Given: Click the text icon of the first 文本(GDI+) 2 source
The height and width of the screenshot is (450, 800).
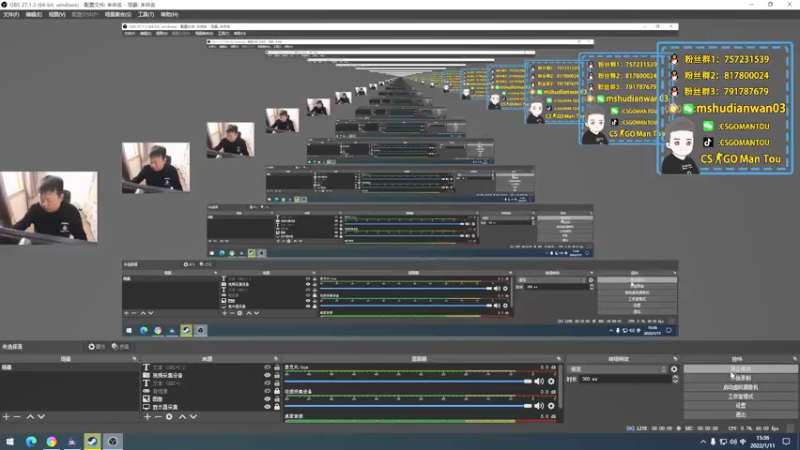Looking at the screenshot, I should 146,367.
